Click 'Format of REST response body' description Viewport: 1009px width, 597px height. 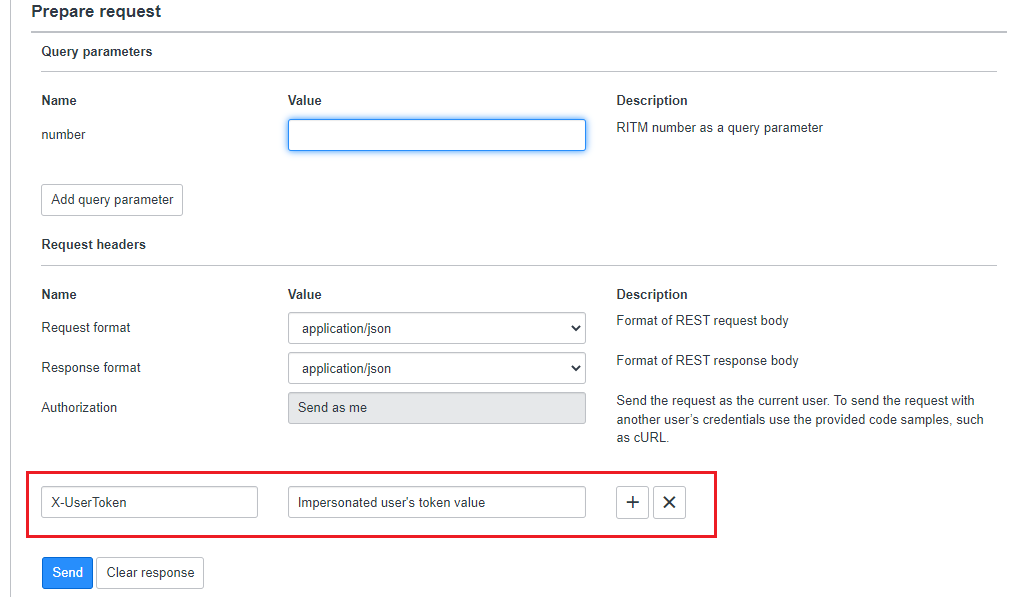(707, 360)
